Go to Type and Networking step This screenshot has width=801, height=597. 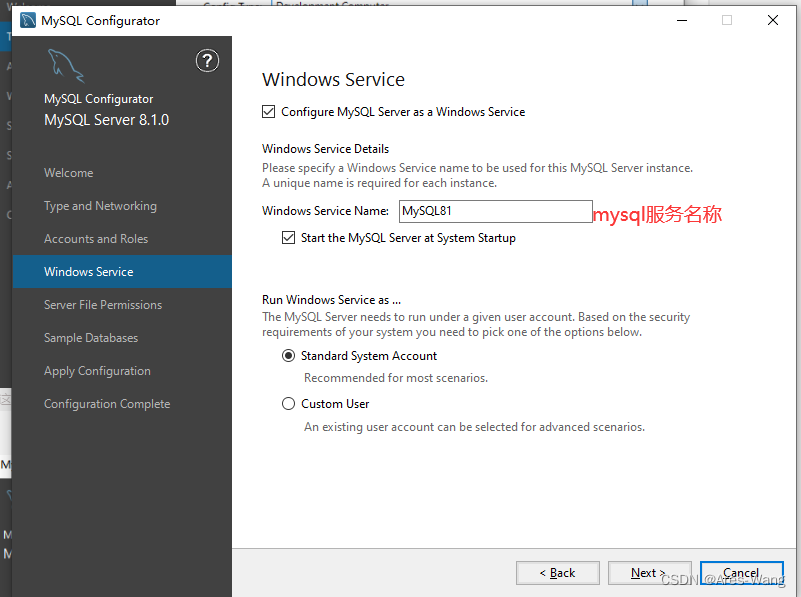click(100, 205)
